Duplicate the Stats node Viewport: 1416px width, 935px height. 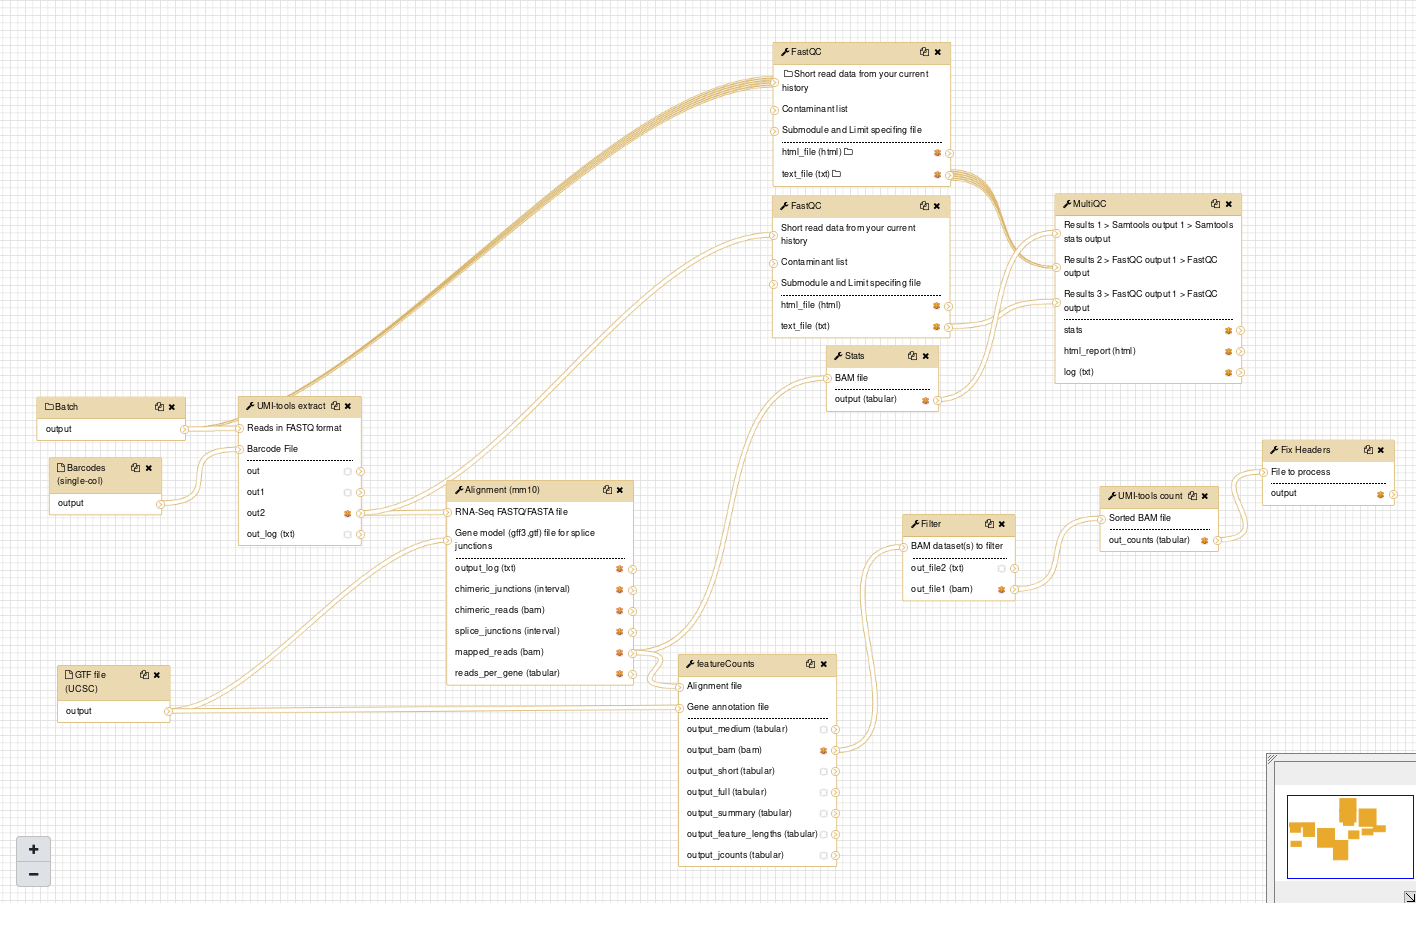tap(912, 356)
